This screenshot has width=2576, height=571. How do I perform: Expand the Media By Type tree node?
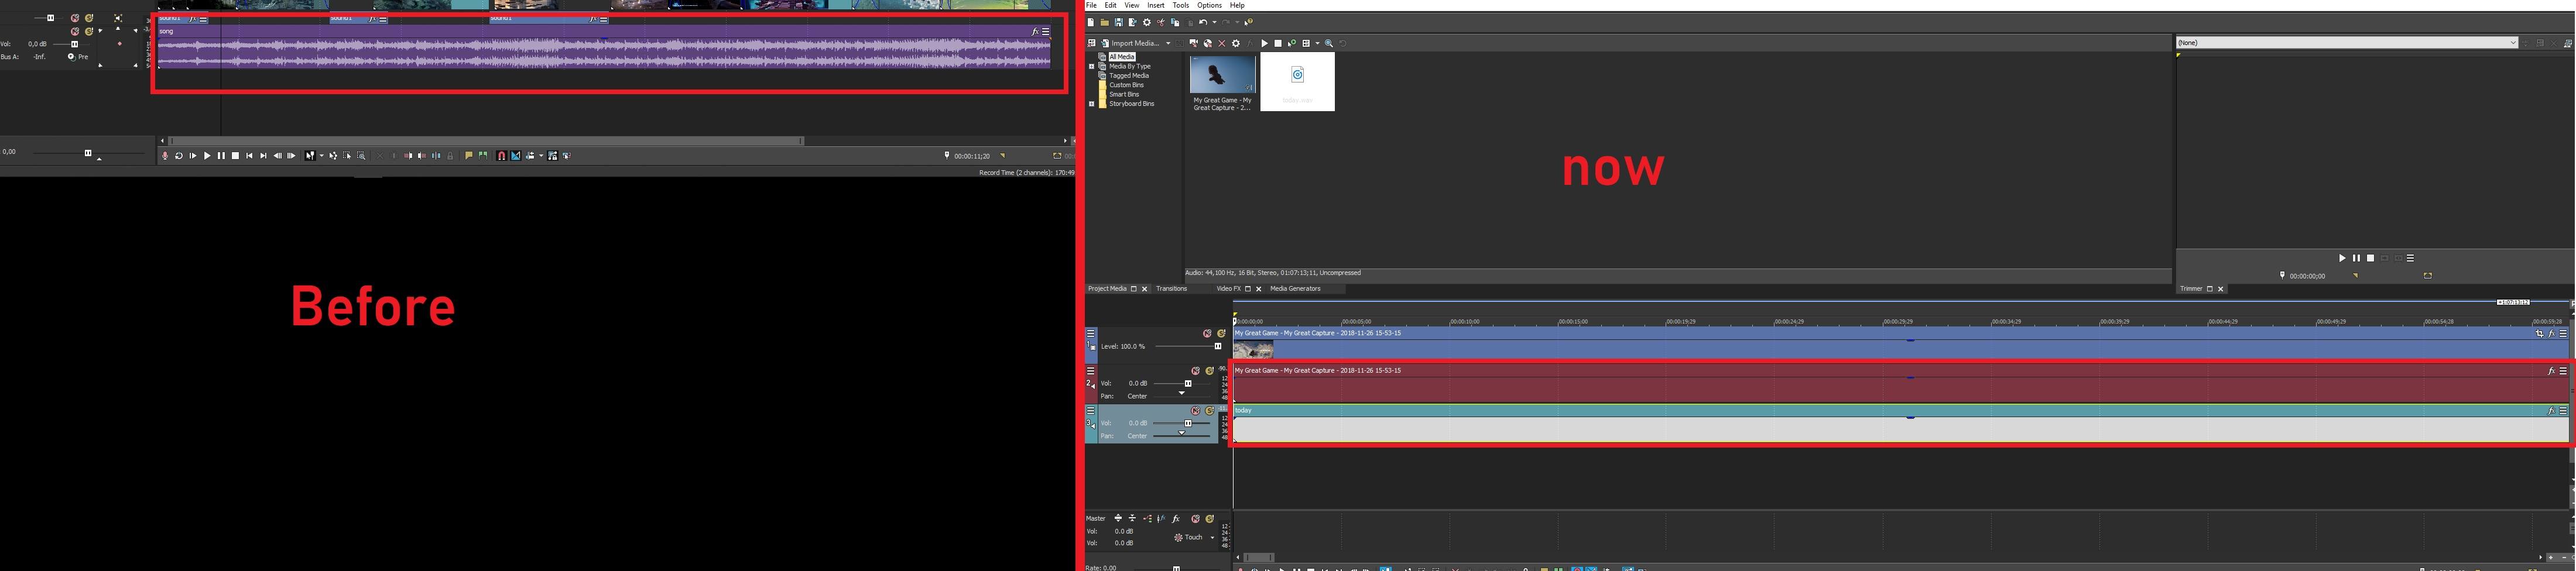tap(1091, 66)
